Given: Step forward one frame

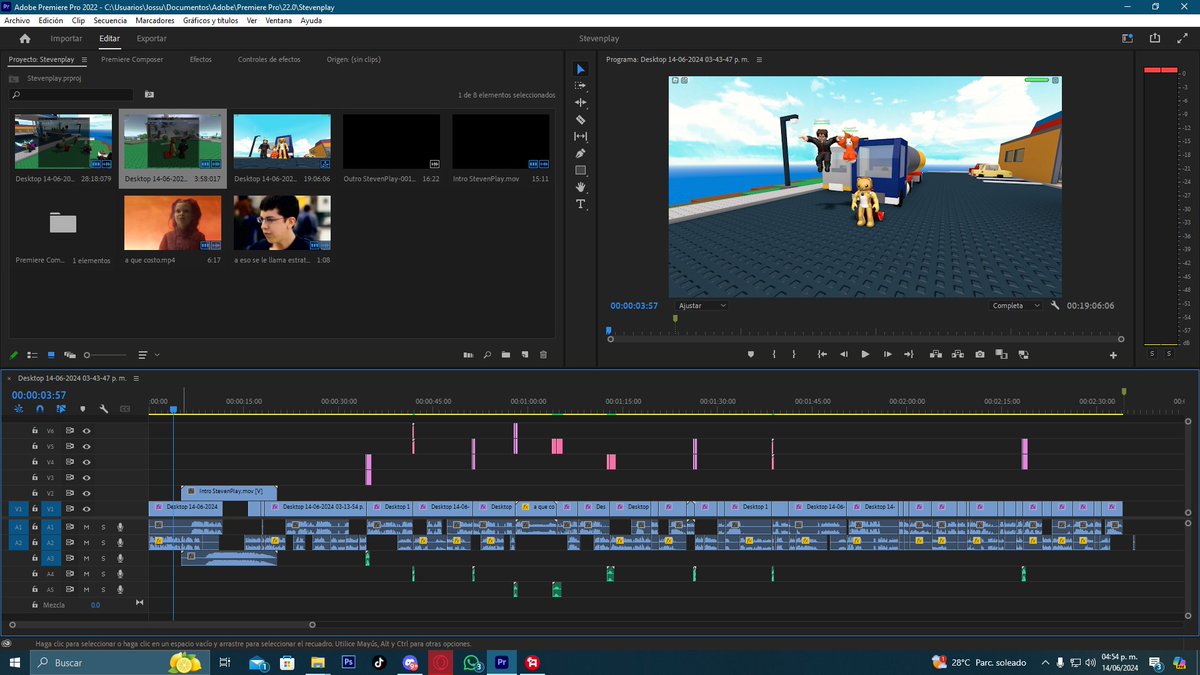Looking at the screenshot, I should (x=887, y=354).
